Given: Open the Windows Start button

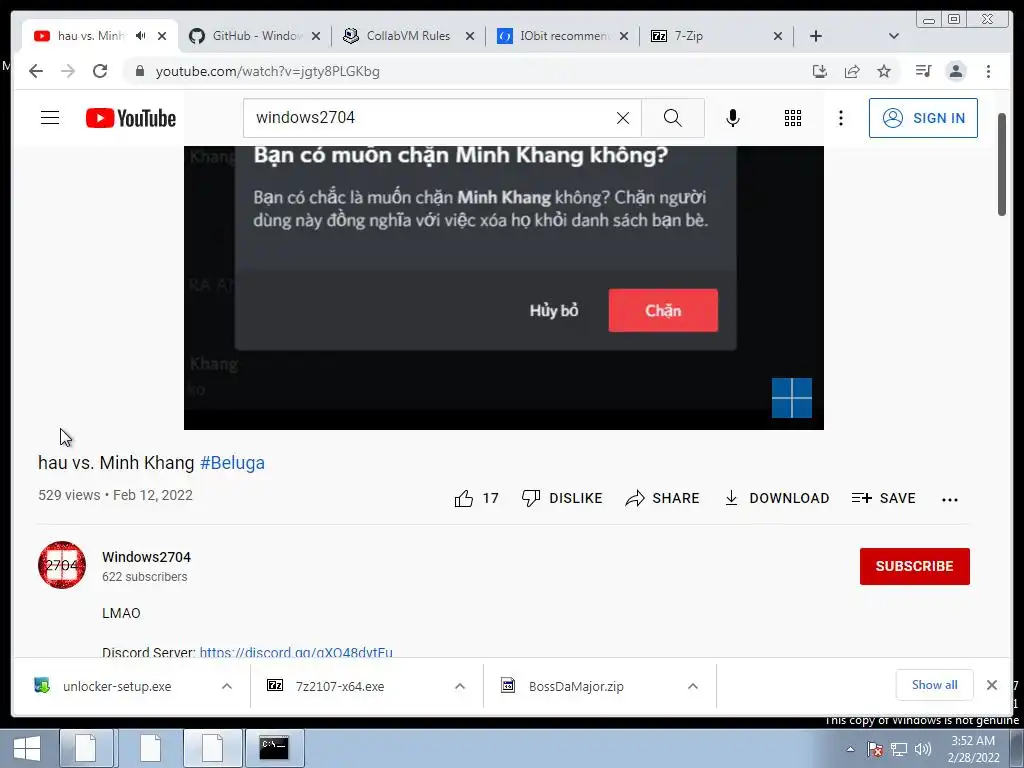Looking at the screenshot, I should pos(27,748).
